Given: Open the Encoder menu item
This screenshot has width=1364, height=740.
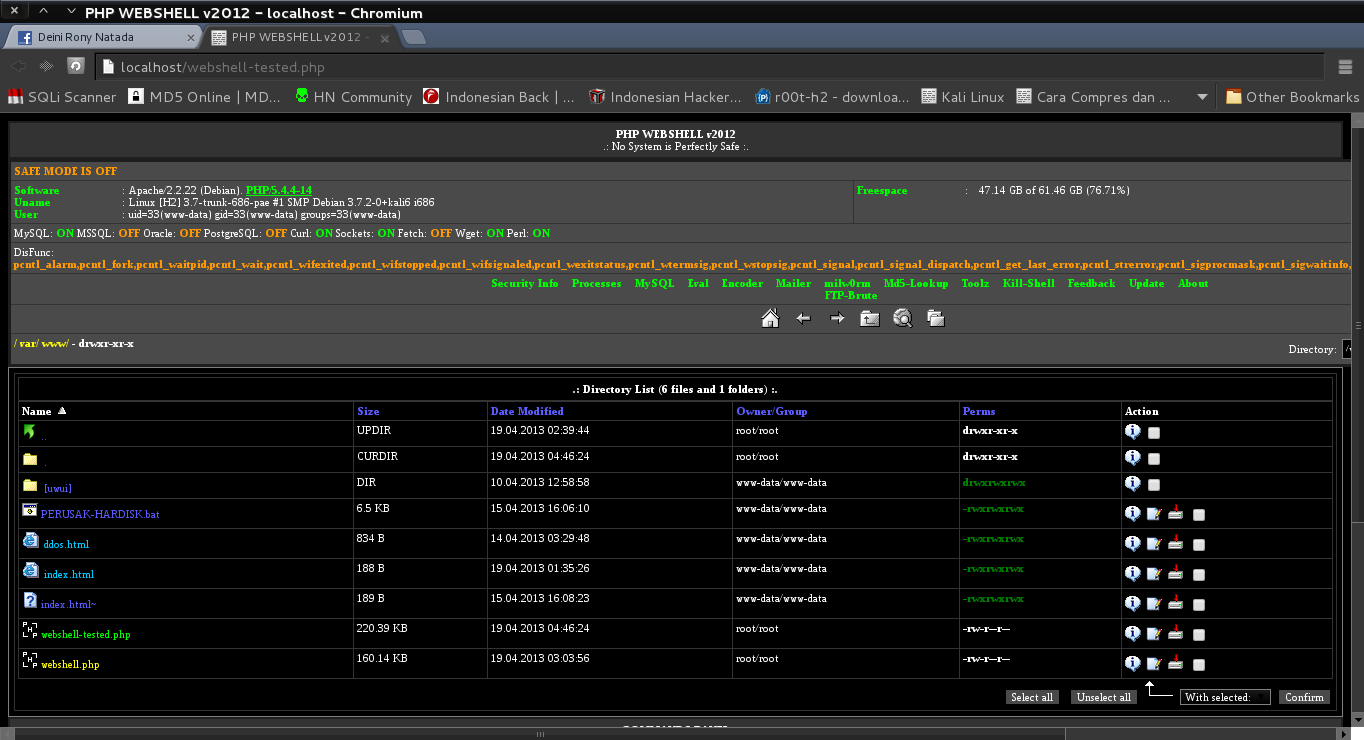Looking at the screenshot, I should (x=742, y=283).
